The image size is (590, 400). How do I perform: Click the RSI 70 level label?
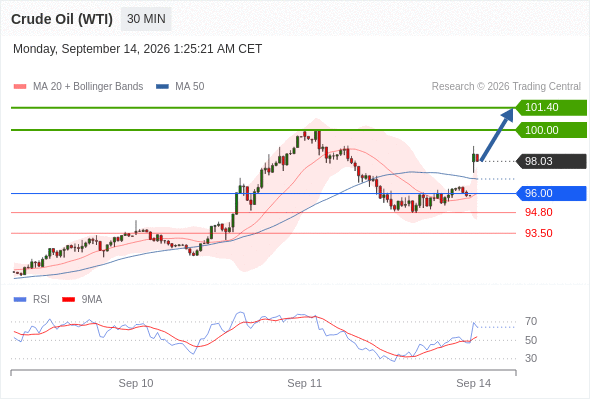pyautogui.click(x=531, y=321)
